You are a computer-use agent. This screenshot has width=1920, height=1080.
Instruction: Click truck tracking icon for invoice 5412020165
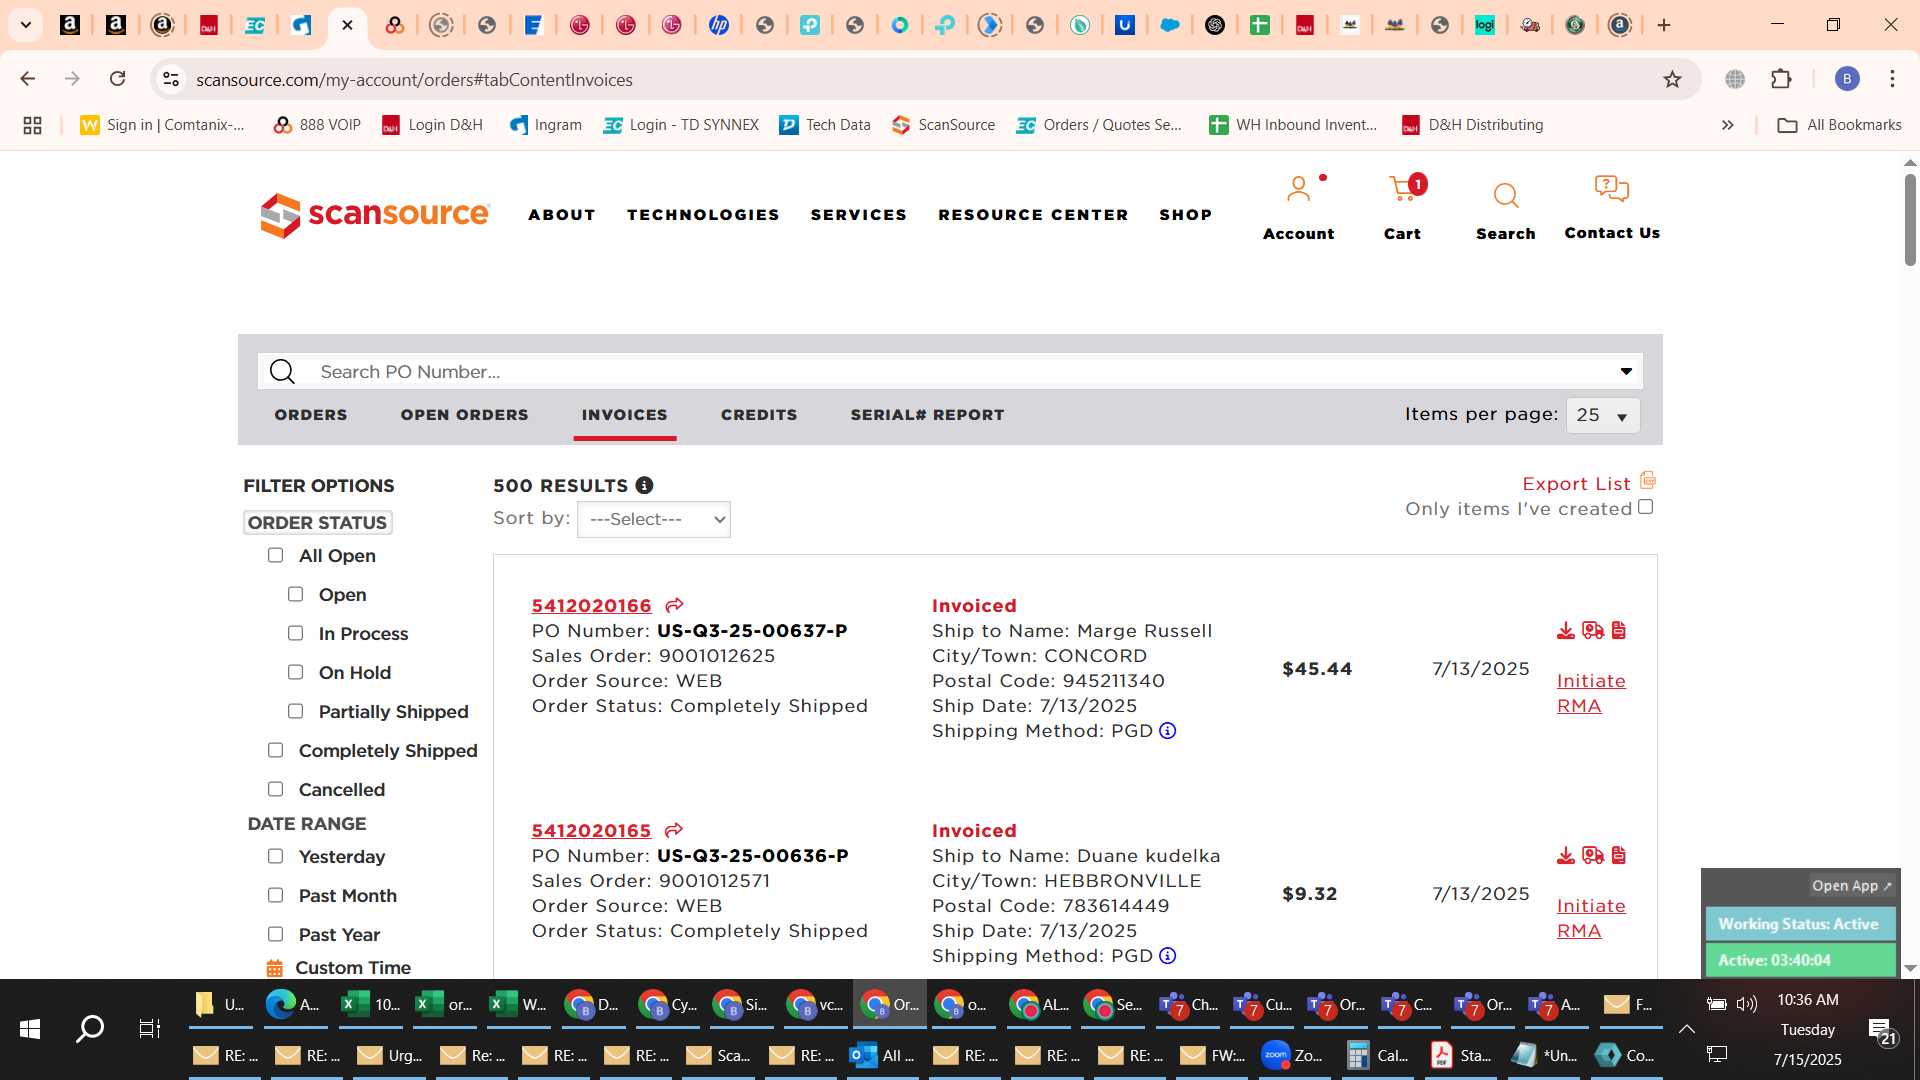1593,855
